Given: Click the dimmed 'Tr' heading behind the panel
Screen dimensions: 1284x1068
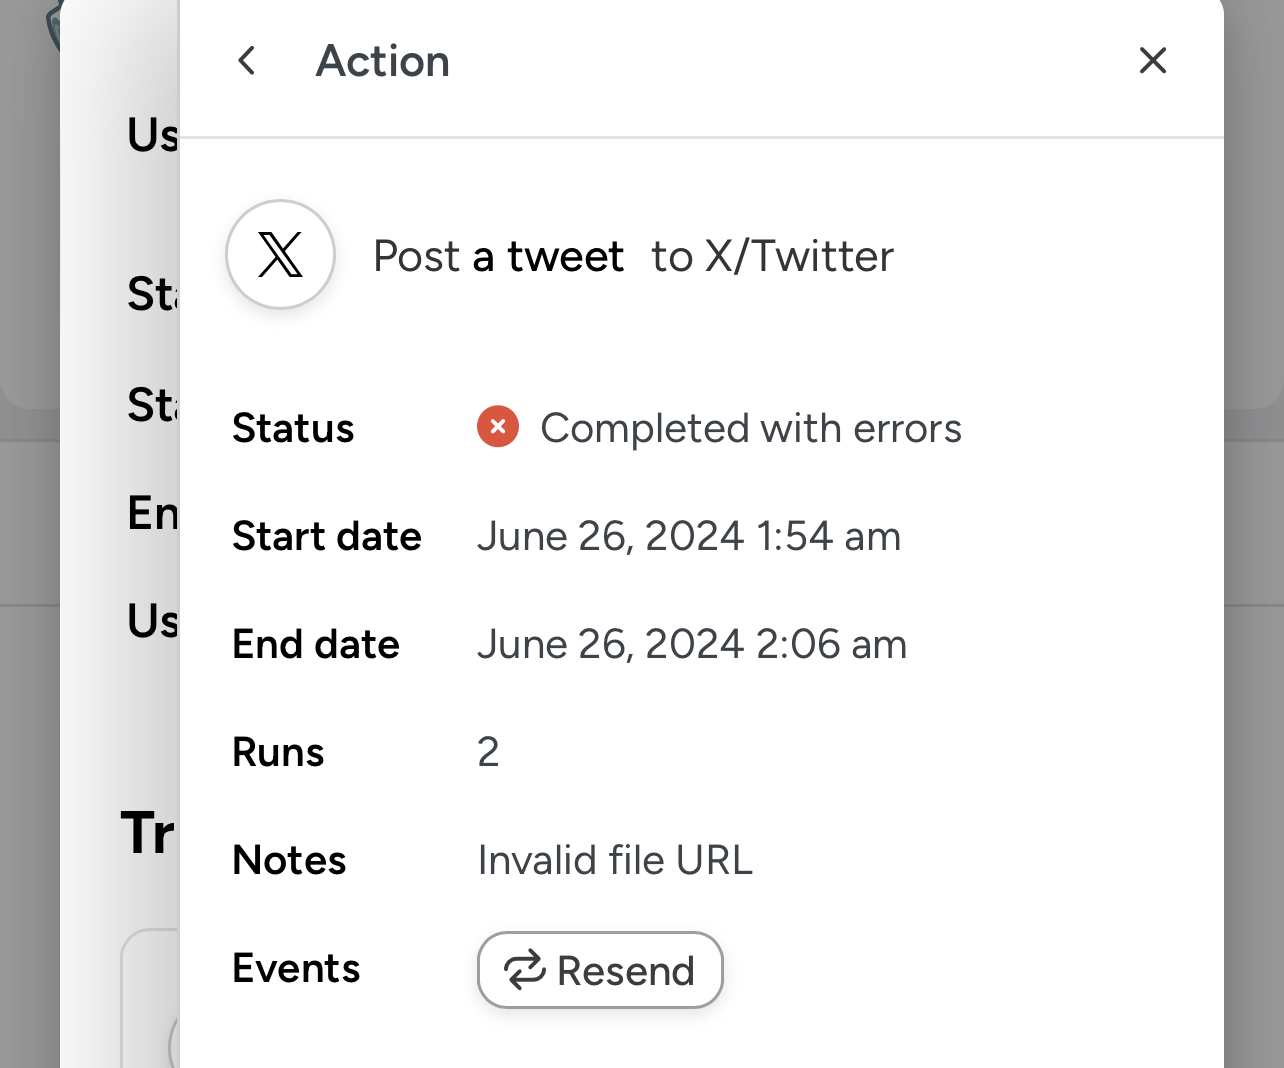Looking at the screenshot, I should click(x=148, y=833).
